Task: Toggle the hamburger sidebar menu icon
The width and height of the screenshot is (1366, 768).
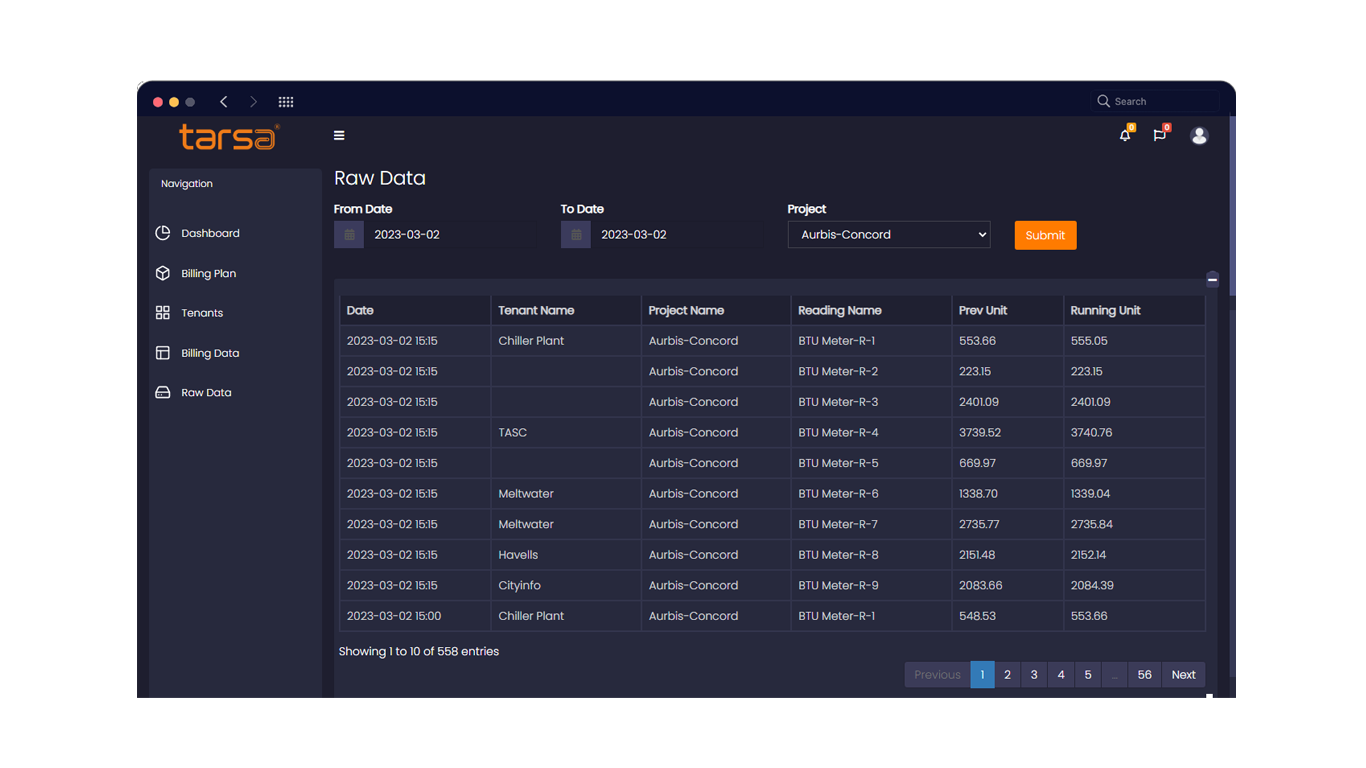Action: pos(339,136)
